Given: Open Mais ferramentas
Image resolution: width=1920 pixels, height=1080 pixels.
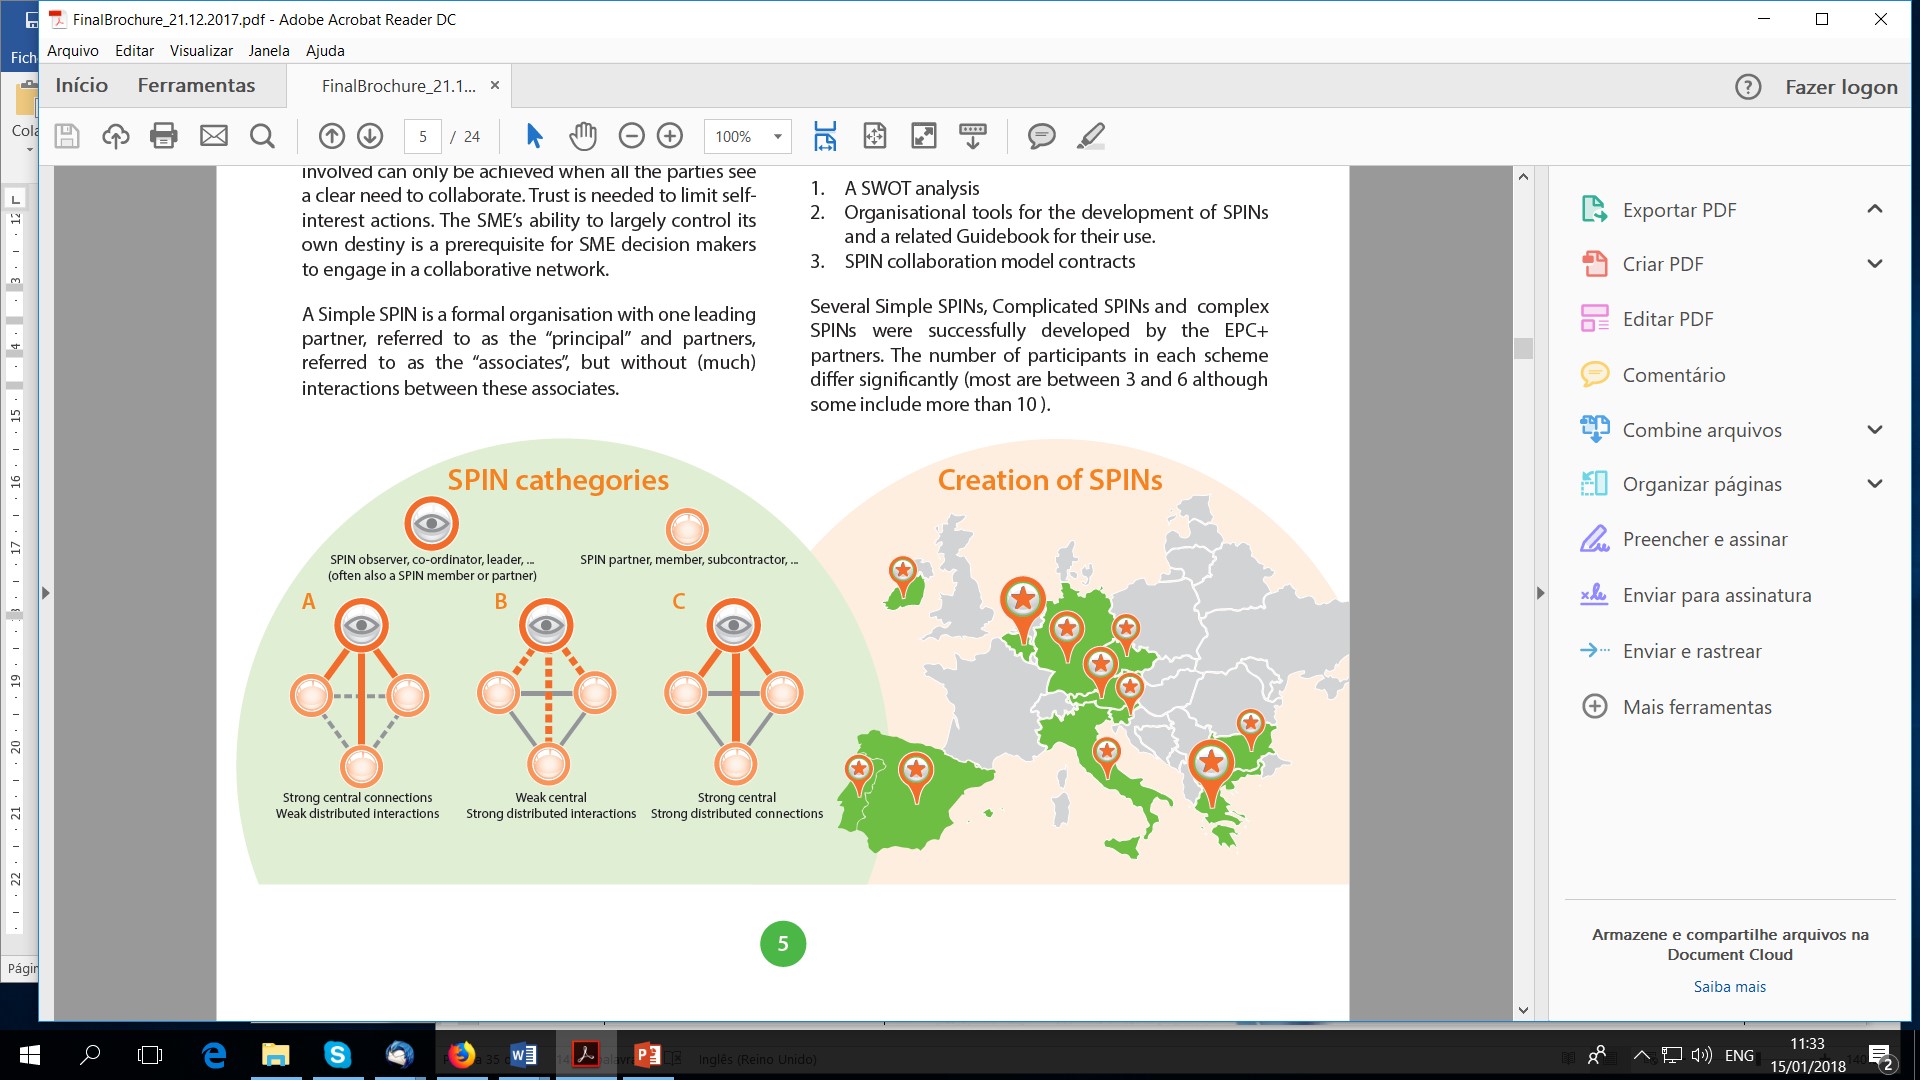Looking at the screenshot, I should 1696,707.
